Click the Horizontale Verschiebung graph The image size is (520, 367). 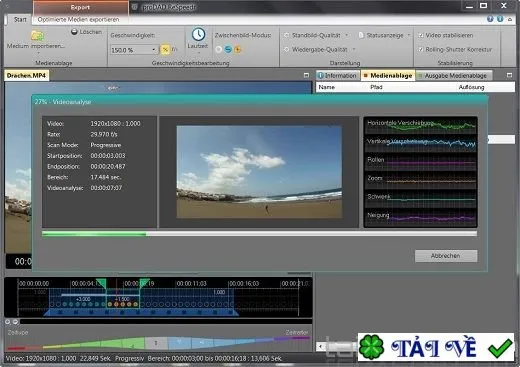coord(420,126)
